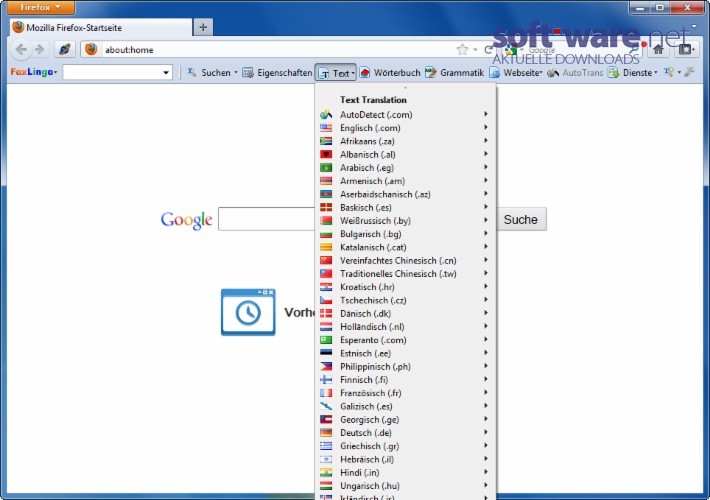Select Afrikaans (.za) menu entry
710x500 pixels.
(405, 141)
